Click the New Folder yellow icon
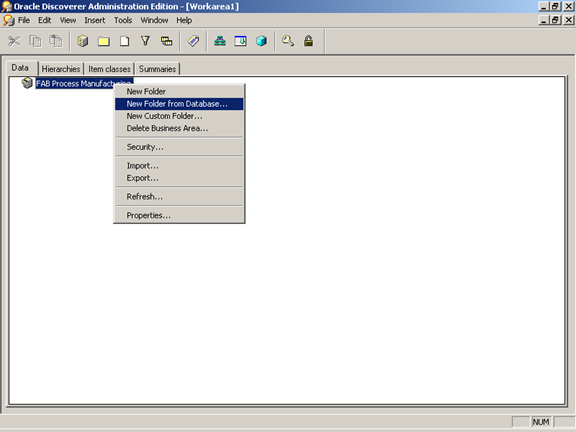The height and width of the screenshot is (432, 576). [104, 41]
